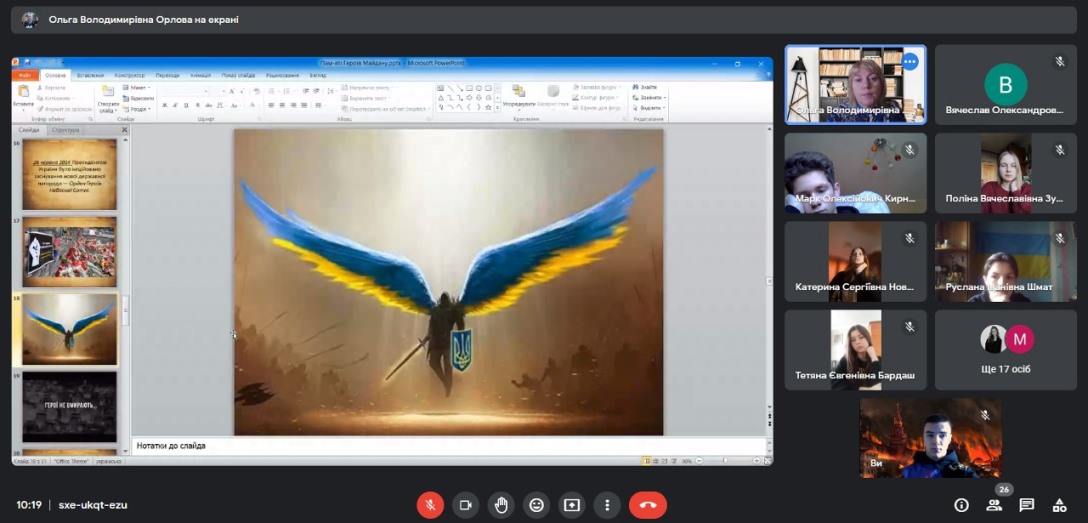Switch to the Структура tab in slide pane
Image resolution: width=1088 pixels, height=523 pixels.
pyautogui.click(x=65, y=130)
